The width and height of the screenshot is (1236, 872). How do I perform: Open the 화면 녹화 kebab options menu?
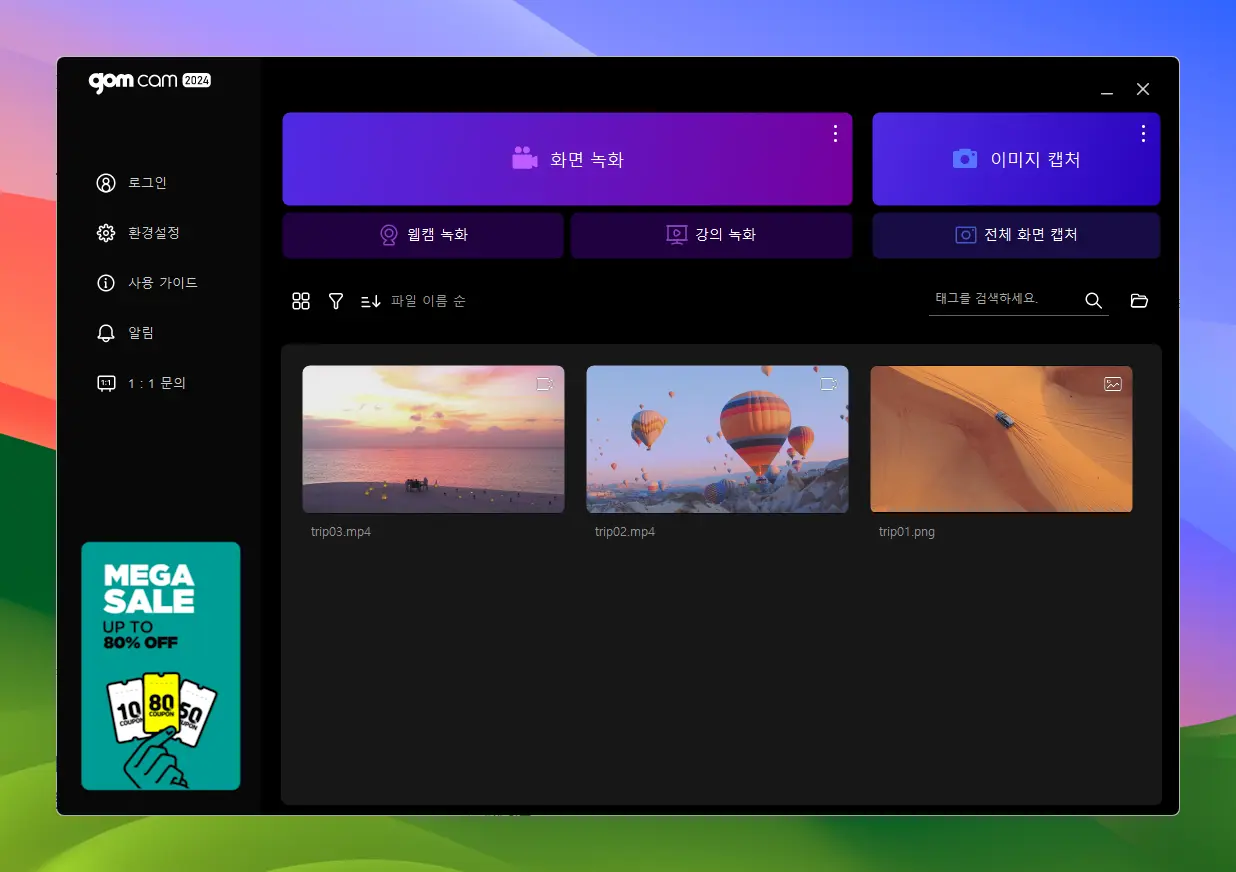(835, 133)
